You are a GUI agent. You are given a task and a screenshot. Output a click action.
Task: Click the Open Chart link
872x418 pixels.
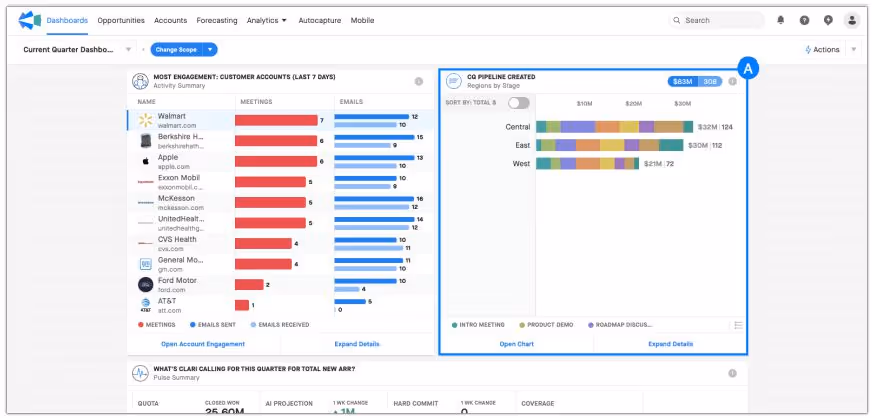point(517,344)
